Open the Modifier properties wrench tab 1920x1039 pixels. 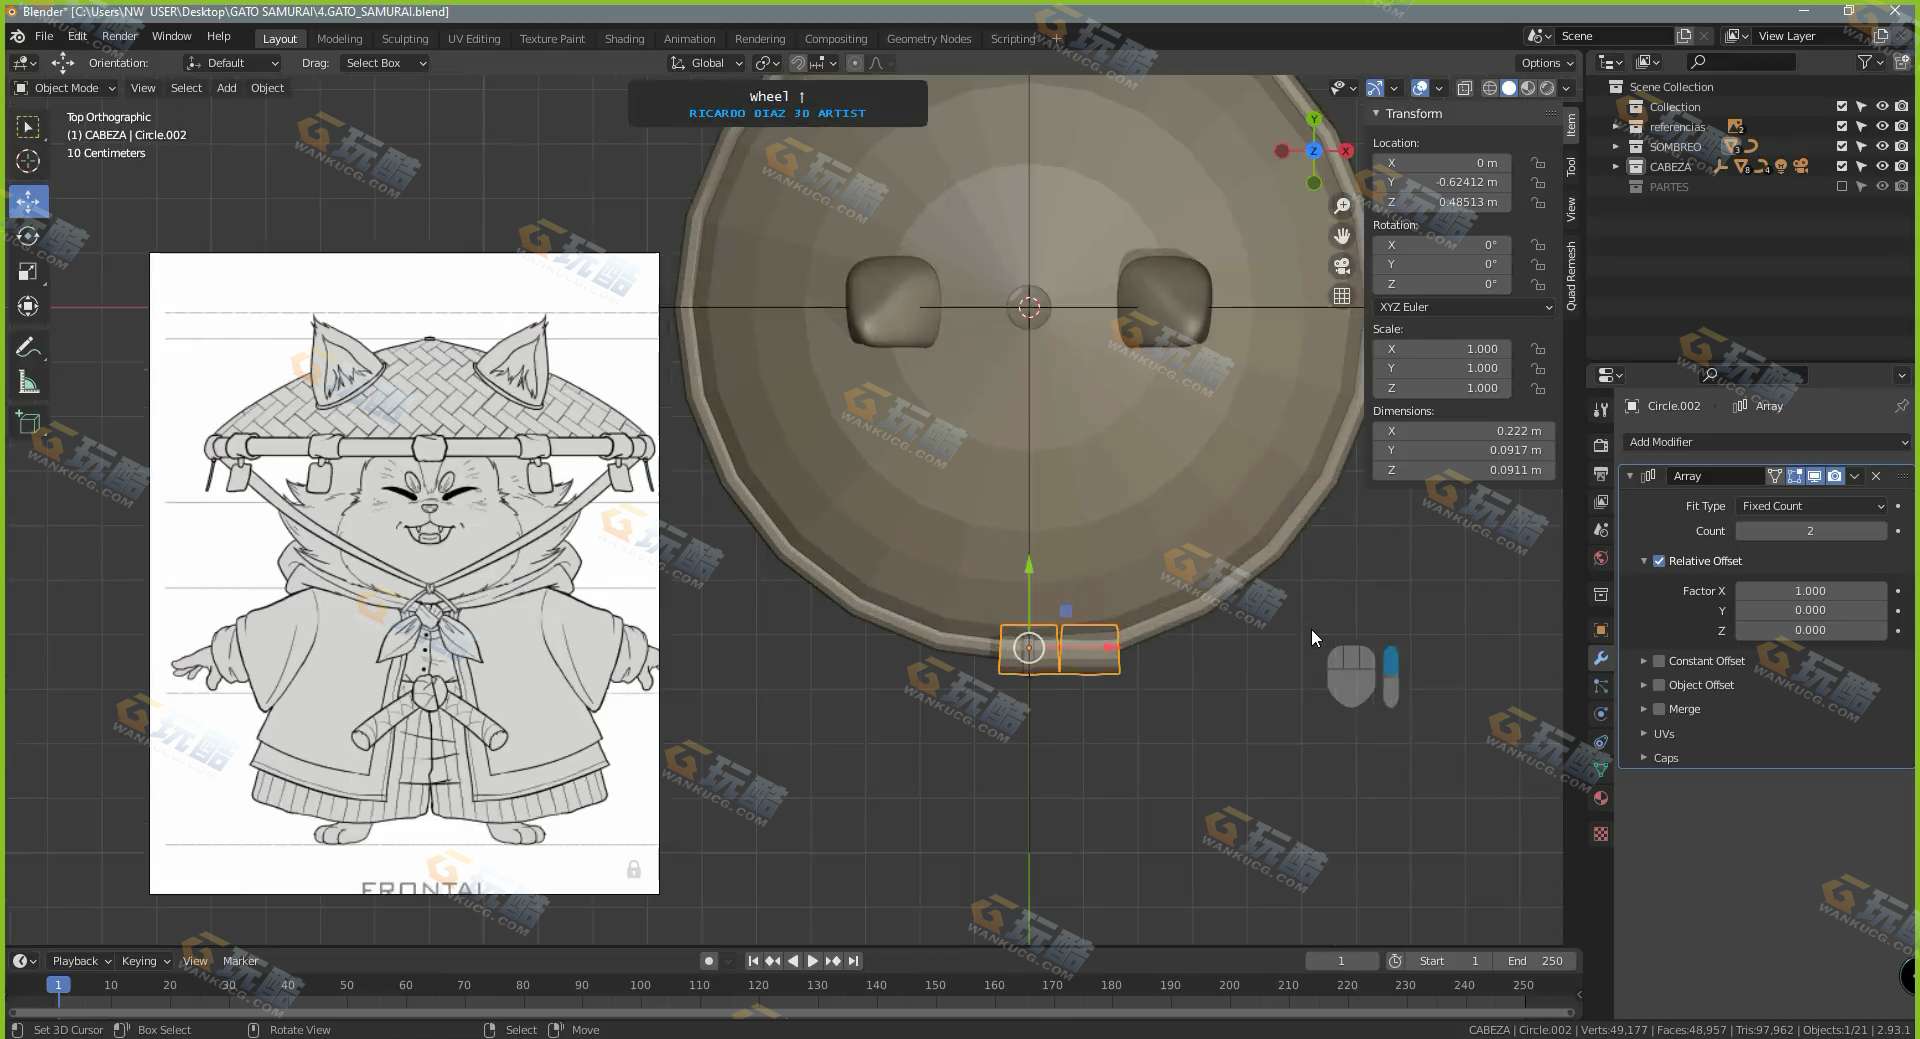[x=1601, y=658]
